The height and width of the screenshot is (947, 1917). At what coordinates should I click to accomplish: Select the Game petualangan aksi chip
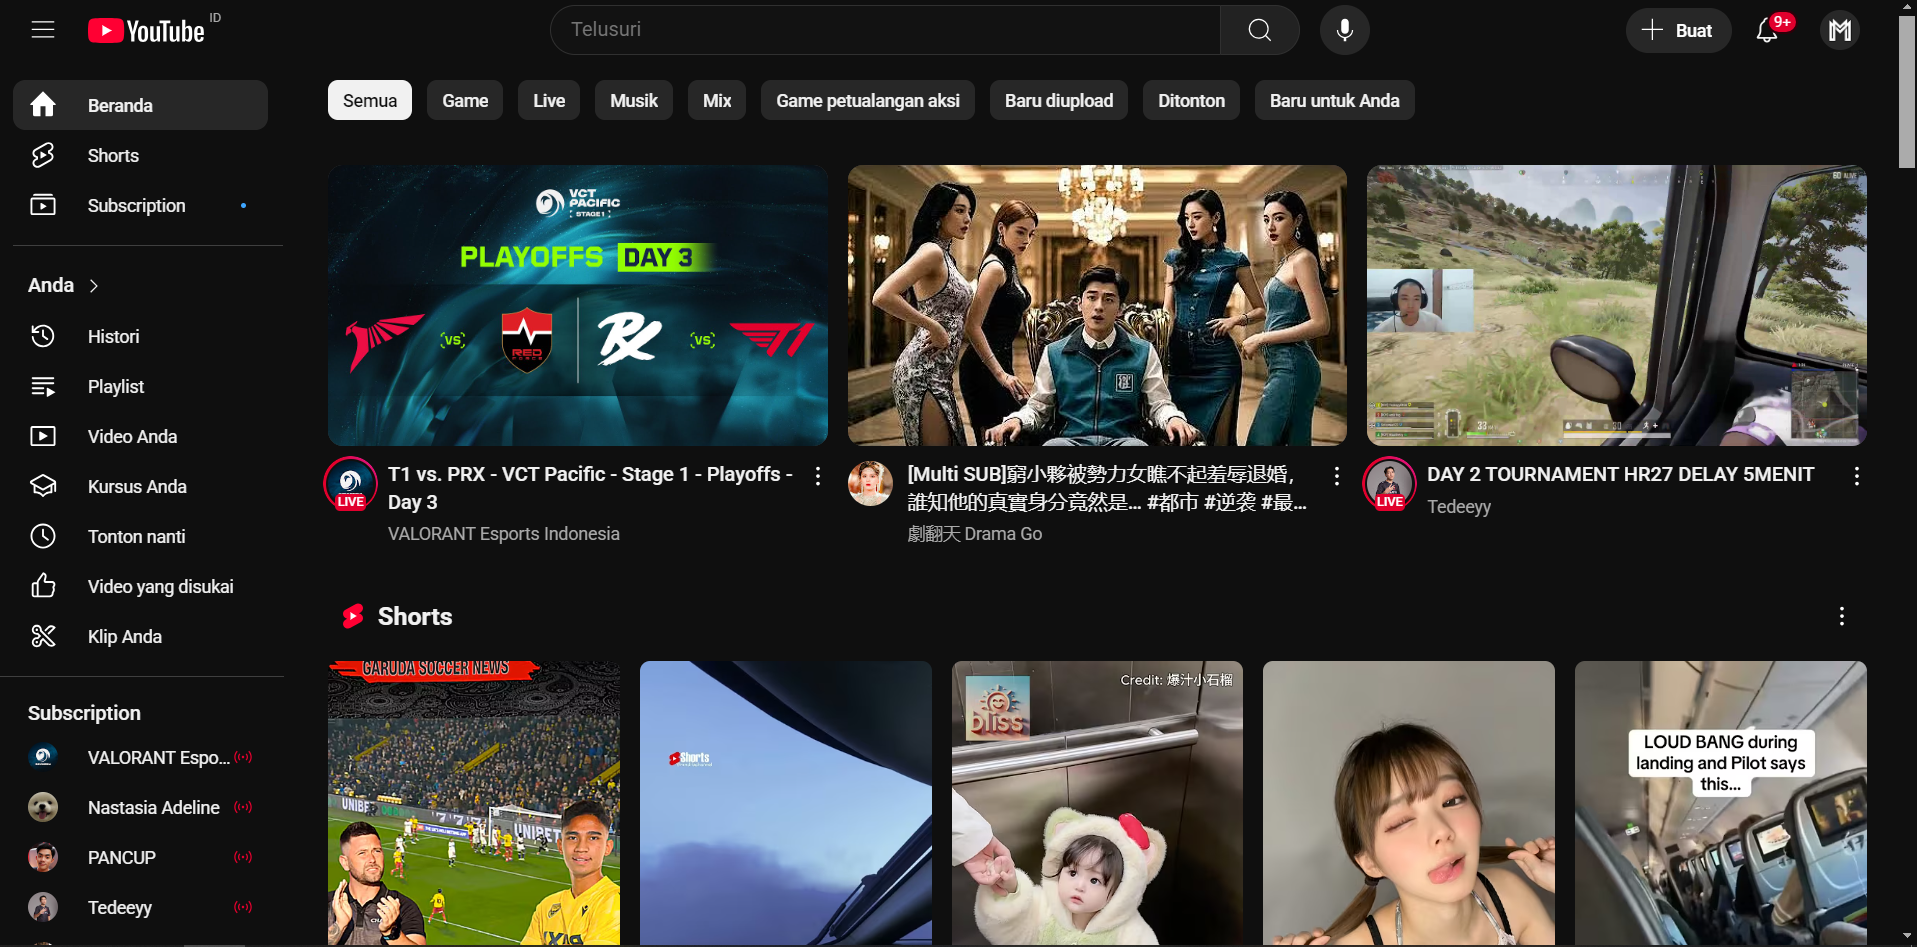[868, 100]
